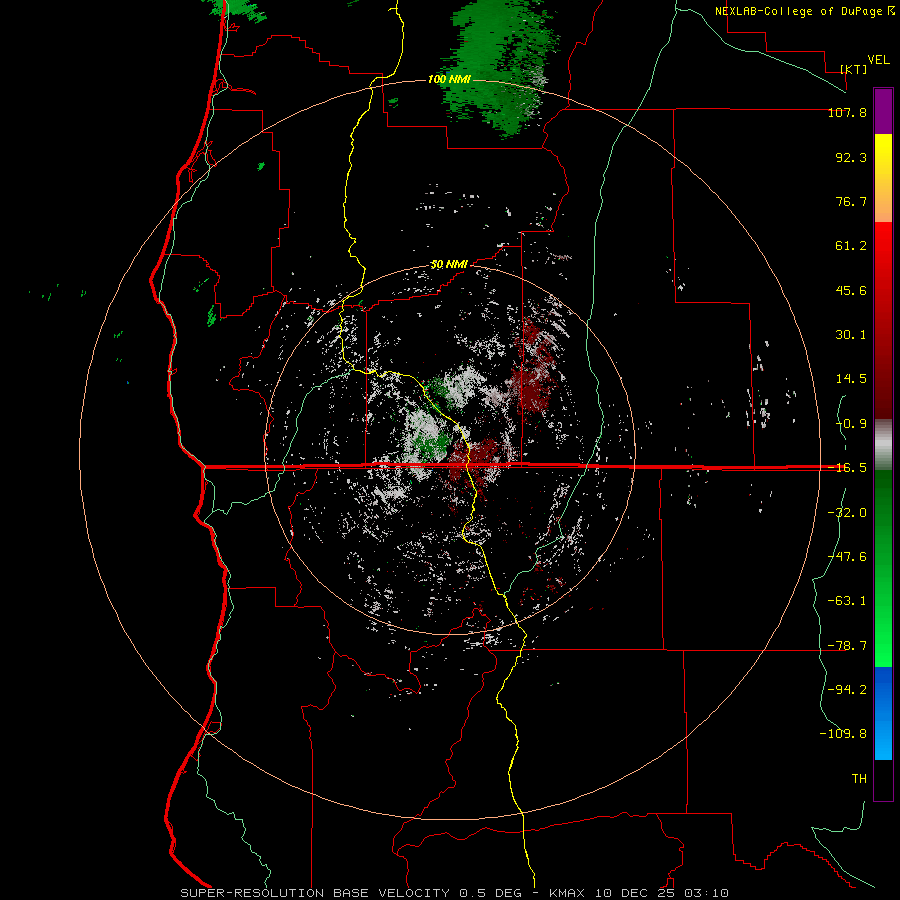The width and height of the screenshot is (900, 900).
Task: Click the -16.5 velocity scale value
Action: click(x=847, y=468)
